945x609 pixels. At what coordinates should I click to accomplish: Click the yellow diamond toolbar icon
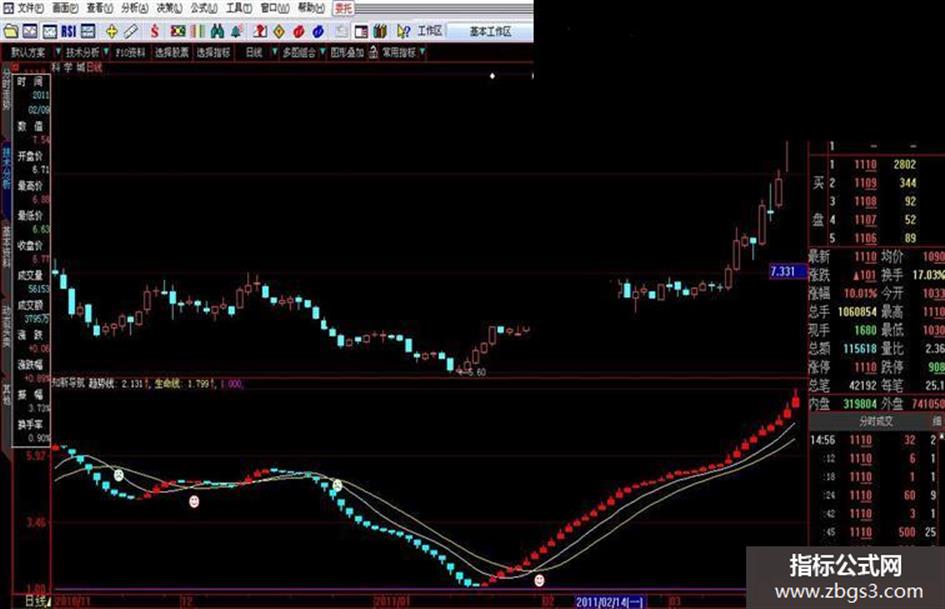pyautogui.click(x=278, y=31)
